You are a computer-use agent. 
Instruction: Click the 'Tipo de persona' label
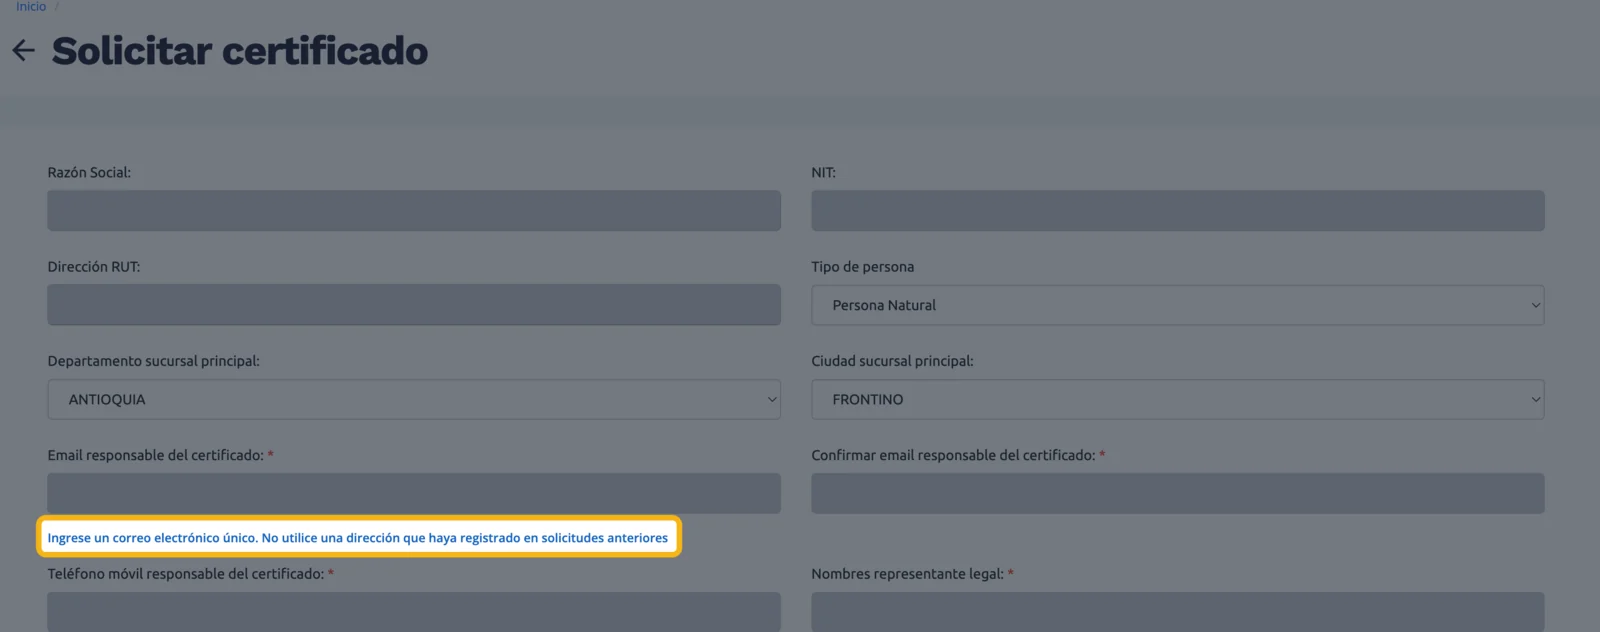tap(863, 266)
